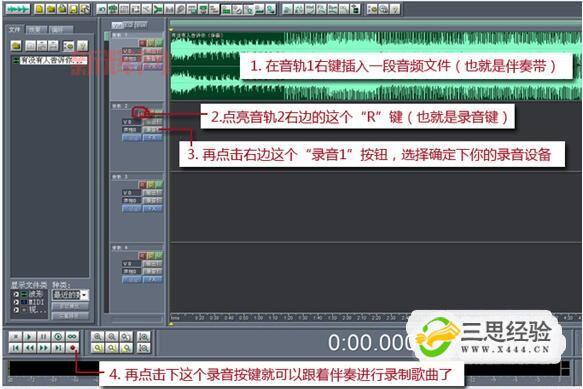583x389 pixels.
Task: Mute track 1 with green M button
Action: tap(159, 44)
